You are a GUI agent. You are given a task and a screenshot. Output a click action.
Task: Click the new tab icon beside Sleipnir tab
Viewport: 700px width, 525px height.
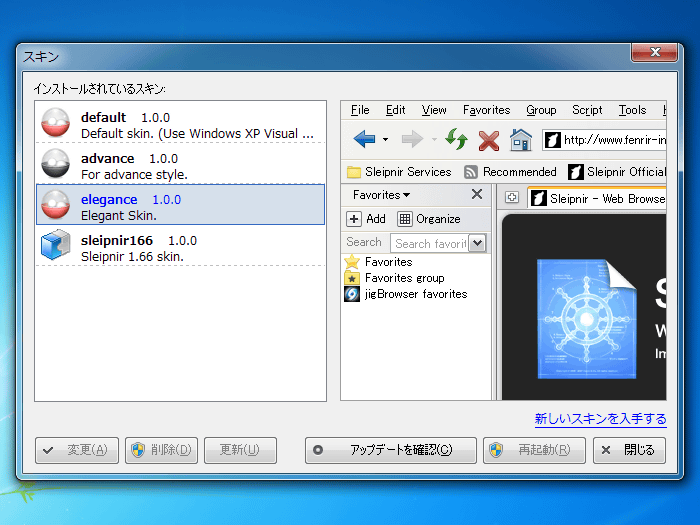(x=512, y=197)
